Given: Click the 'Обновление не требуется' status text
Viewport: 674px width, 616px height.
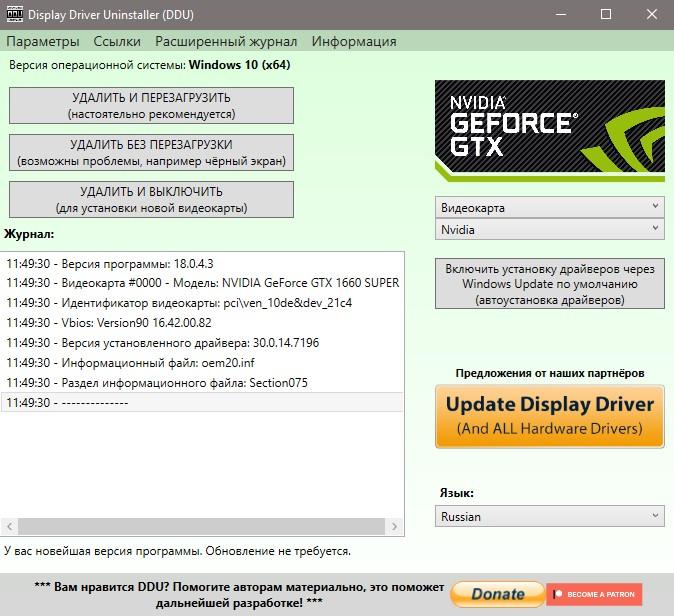Looking at the screenshot, I should (278, 551).
